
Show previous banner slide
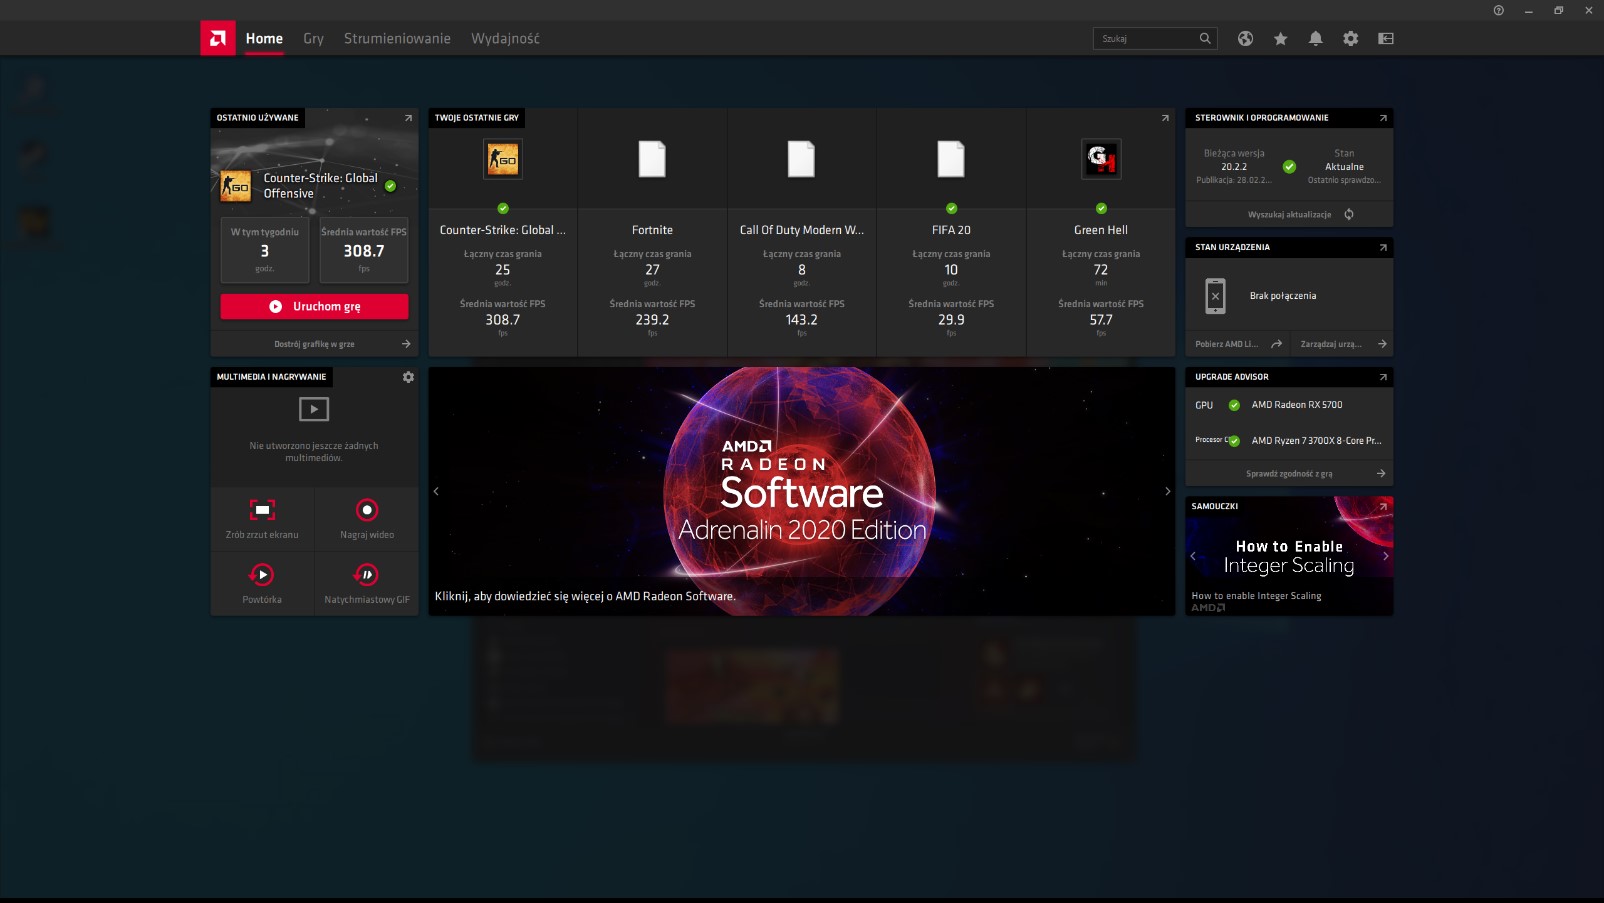tap(436, 491)
